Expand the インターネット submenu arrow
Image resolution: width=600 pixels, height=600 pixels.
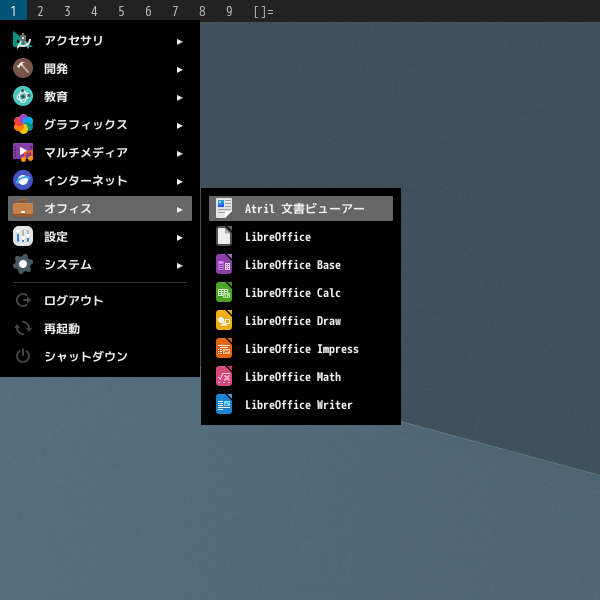(179, 182)
